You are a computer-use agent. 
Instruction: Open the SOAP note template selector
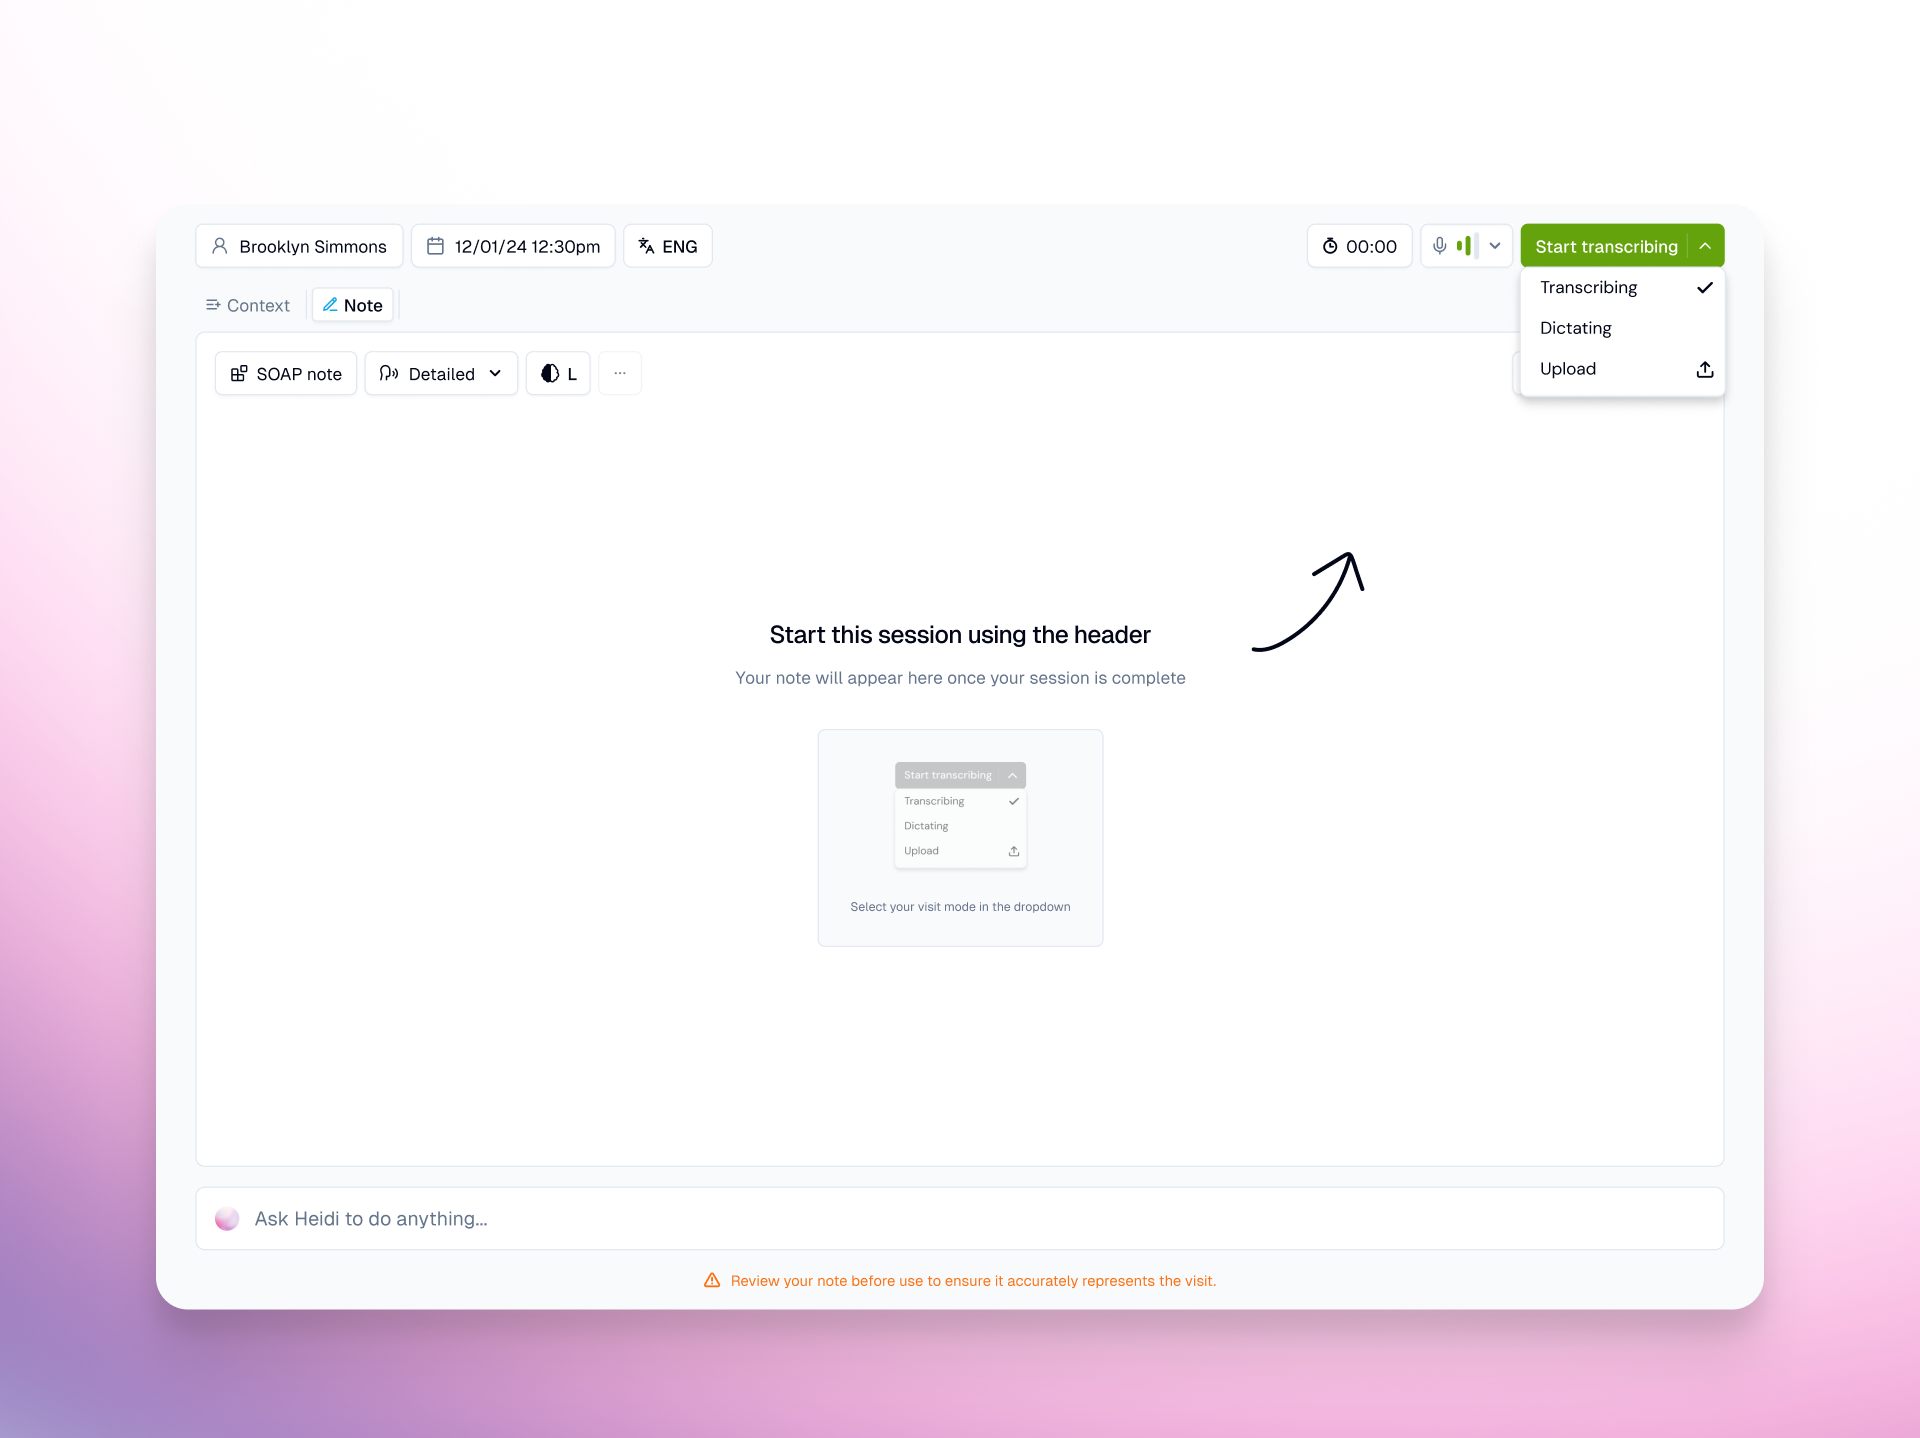pyautogui.click(x=286, y=374)
